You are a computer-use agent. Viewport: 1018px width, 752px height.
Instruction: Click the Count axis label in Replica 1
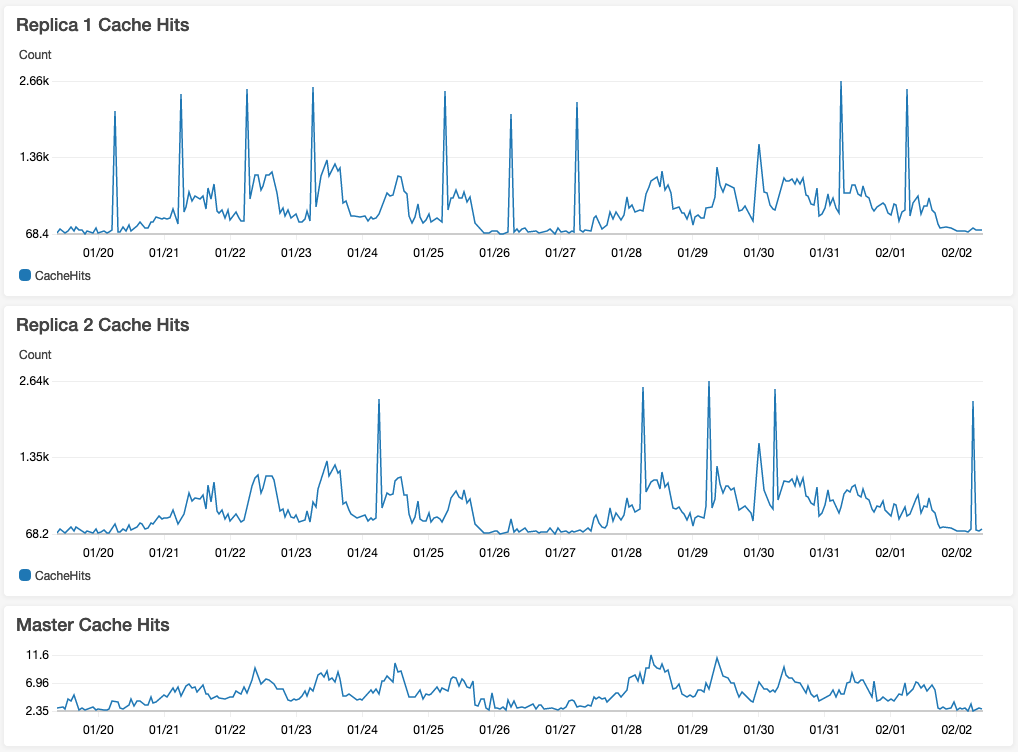(35, 55)
